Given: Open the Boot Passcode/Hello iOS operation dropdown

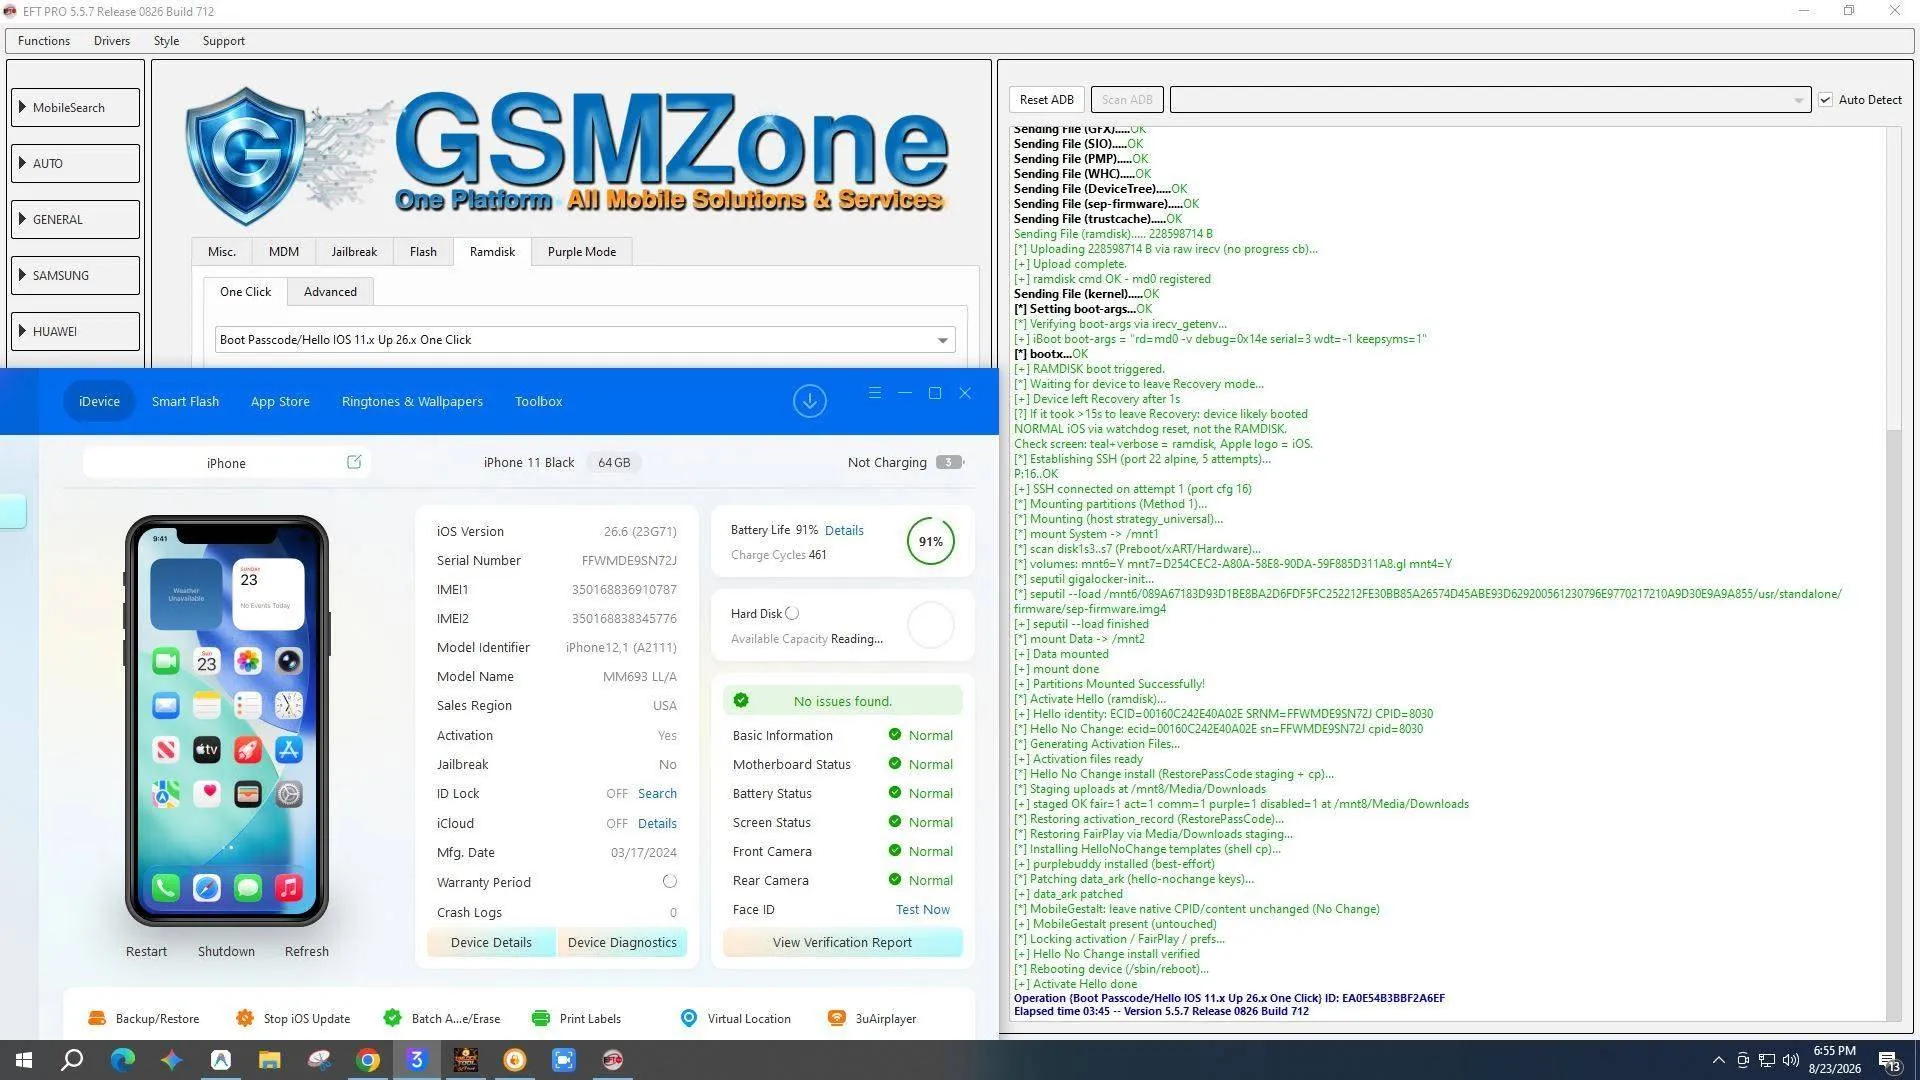Looking at the screenshot, I should coord(585,340).
